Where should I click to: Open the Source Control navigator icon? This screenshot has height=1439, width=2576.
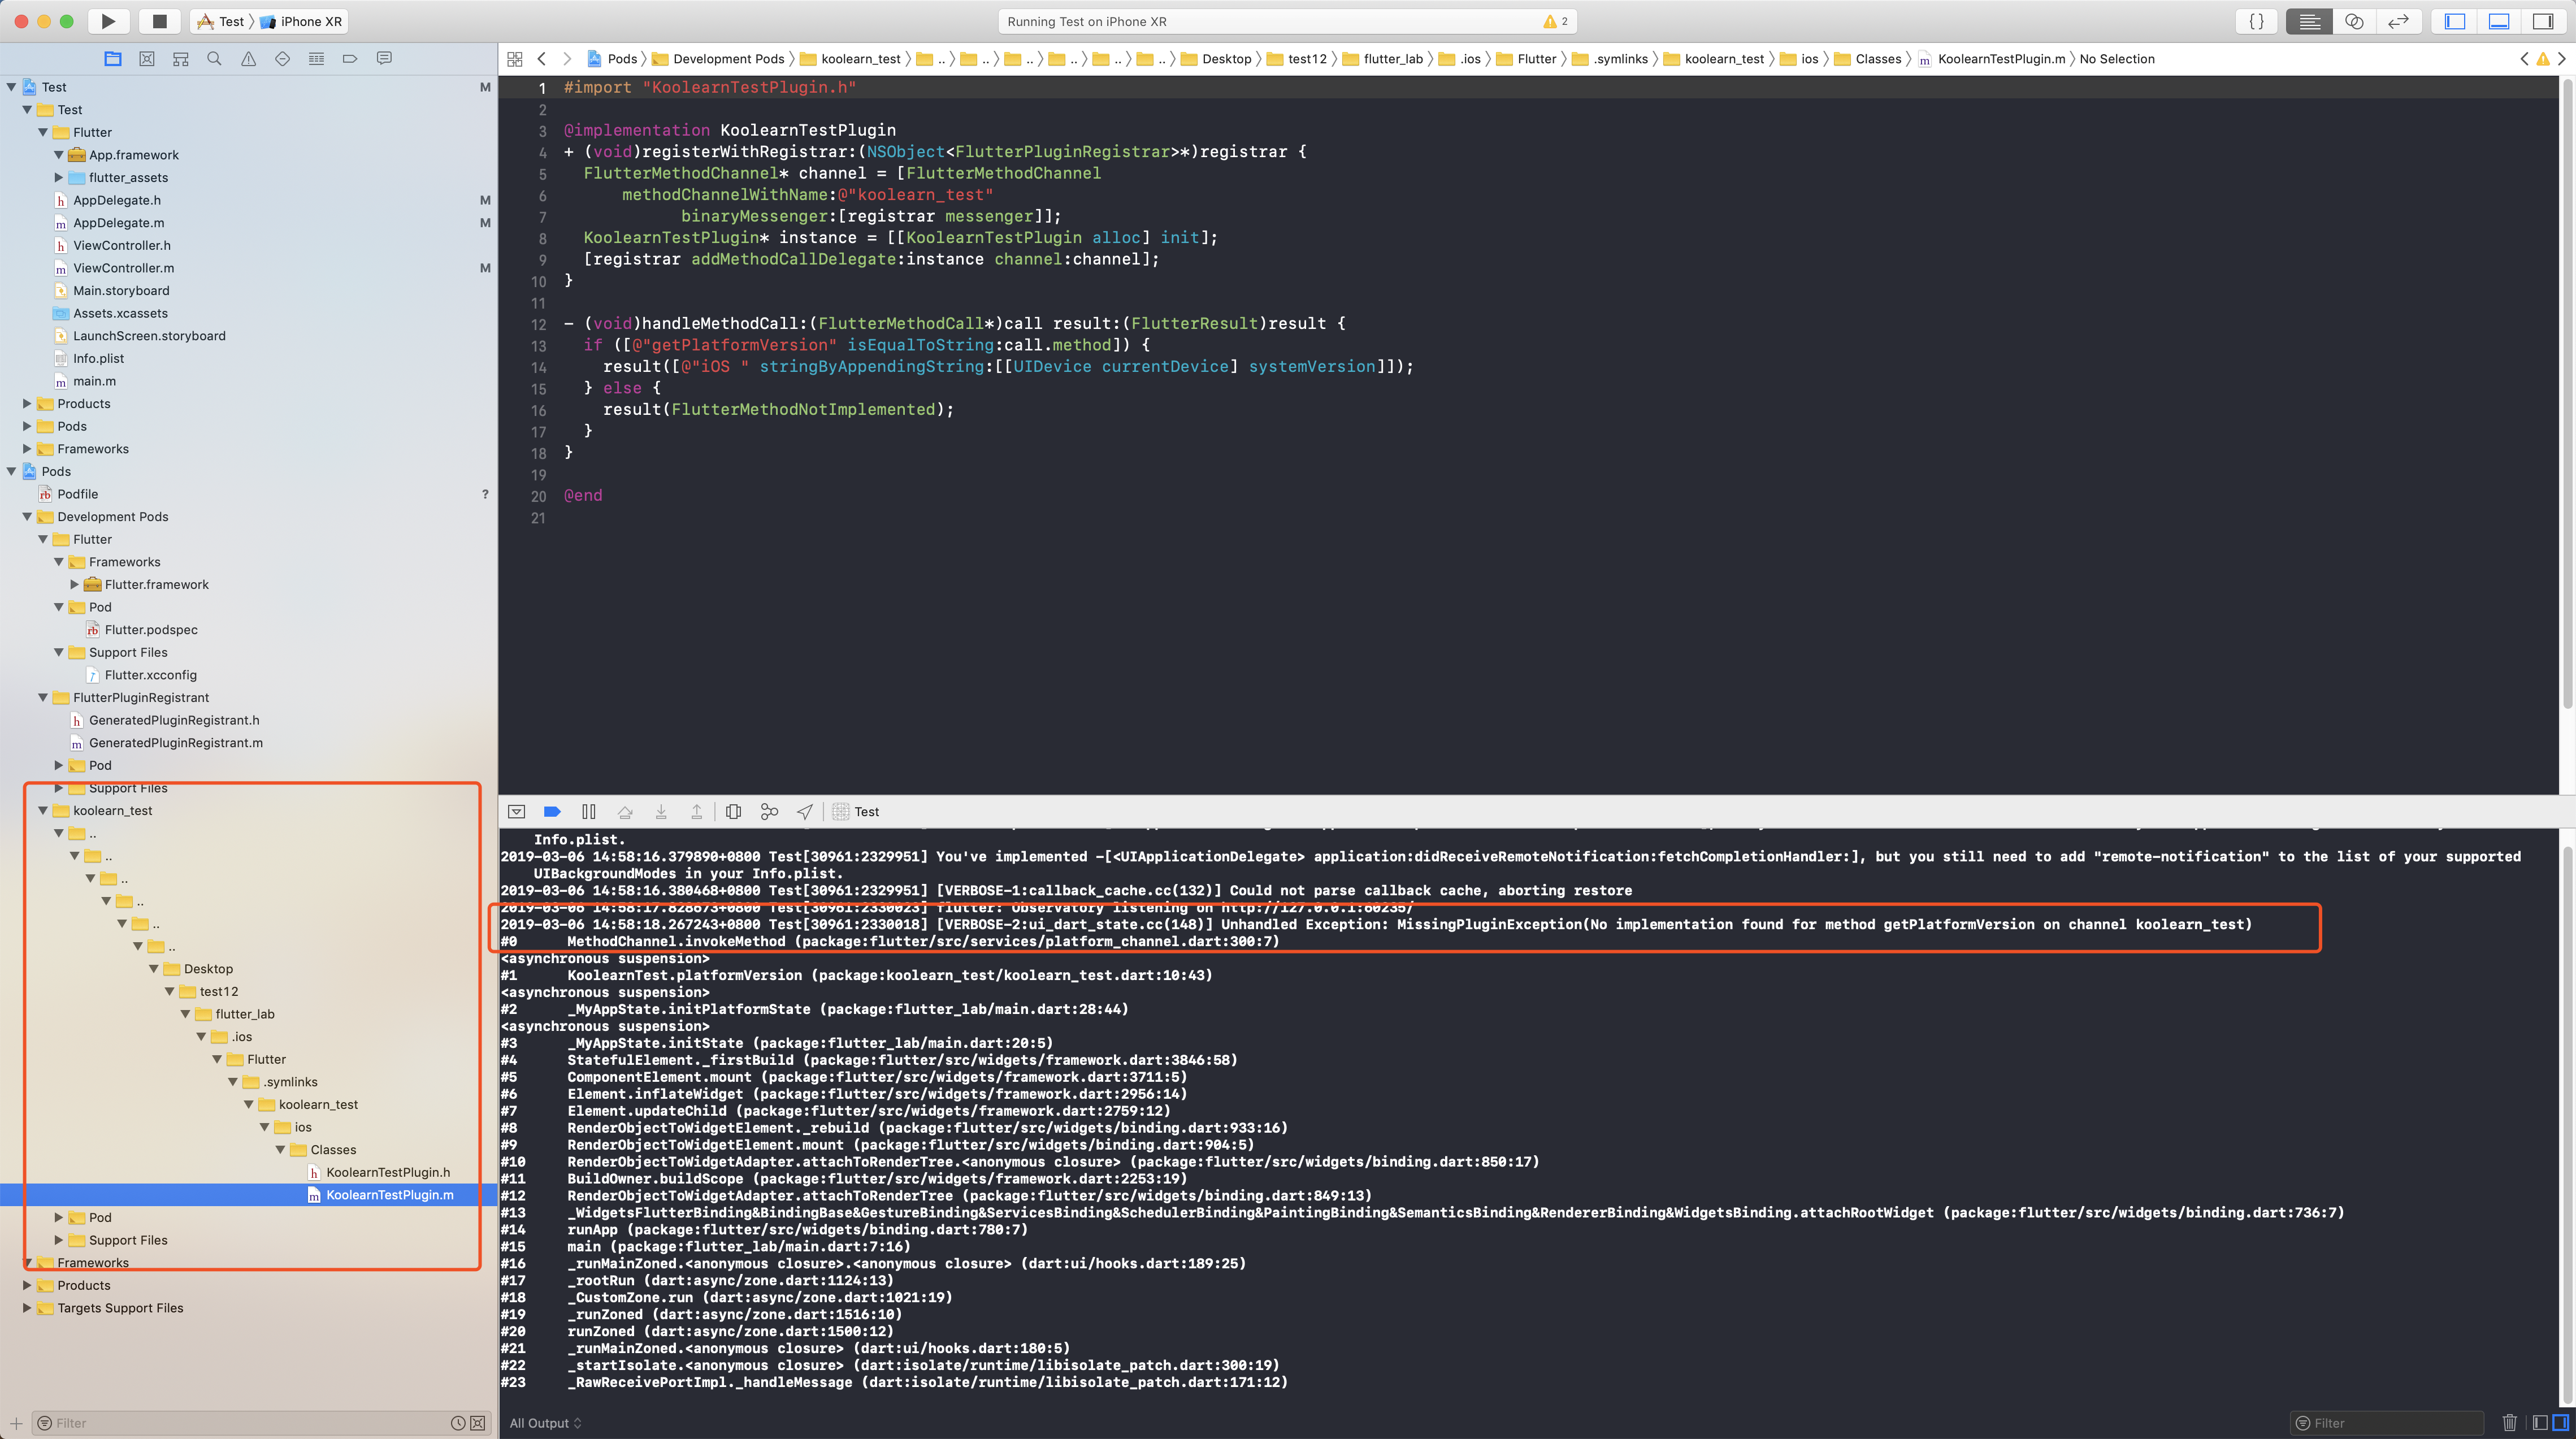pos(147,59)
